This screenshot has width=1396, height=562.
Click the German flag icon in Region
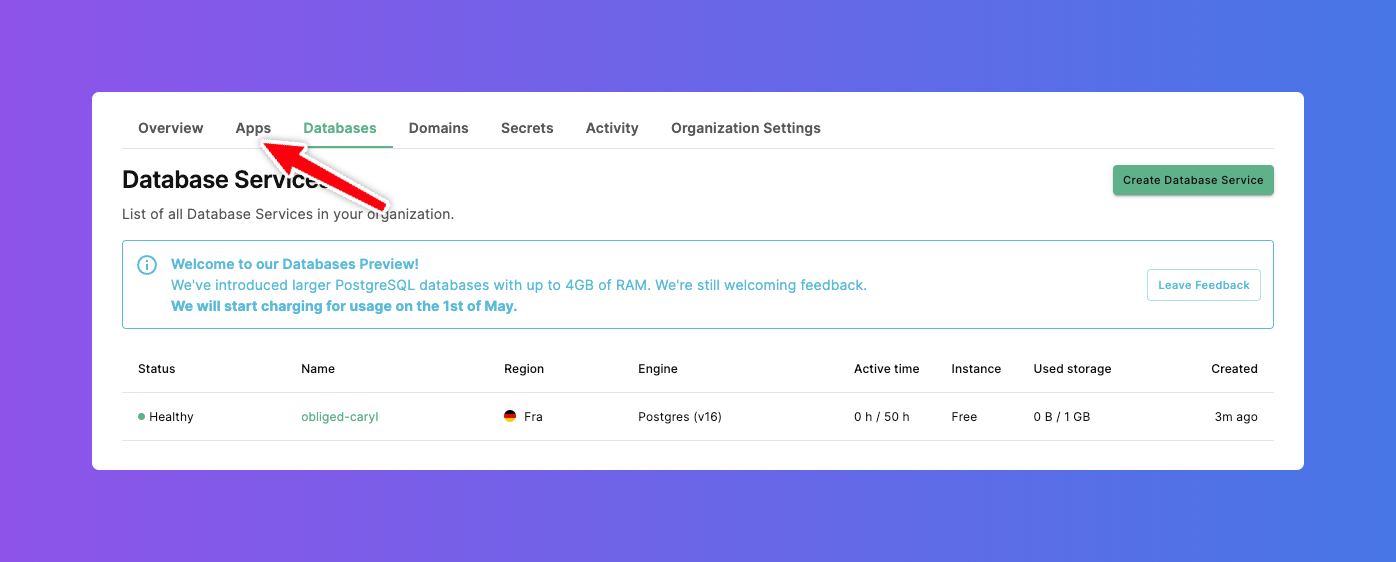click(510, 417)
